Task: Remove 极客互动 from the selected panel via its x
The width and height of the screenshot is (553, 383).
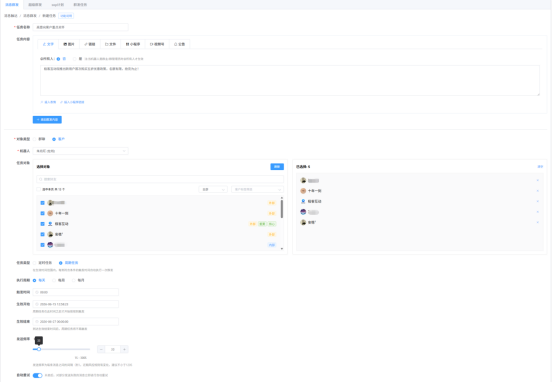Action: [x=537, y=201]
